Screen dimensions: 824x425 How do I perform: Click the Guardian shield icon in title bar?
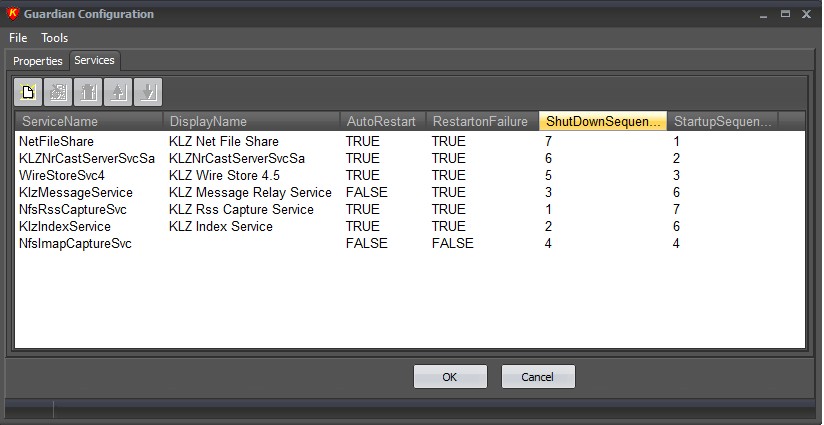point(13,14)
